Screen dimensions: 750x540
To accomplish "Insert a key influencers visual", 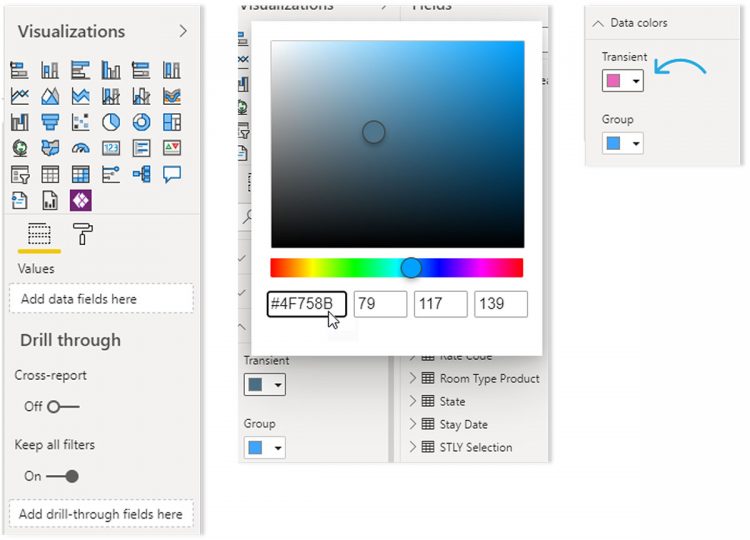I will point(111,174).
